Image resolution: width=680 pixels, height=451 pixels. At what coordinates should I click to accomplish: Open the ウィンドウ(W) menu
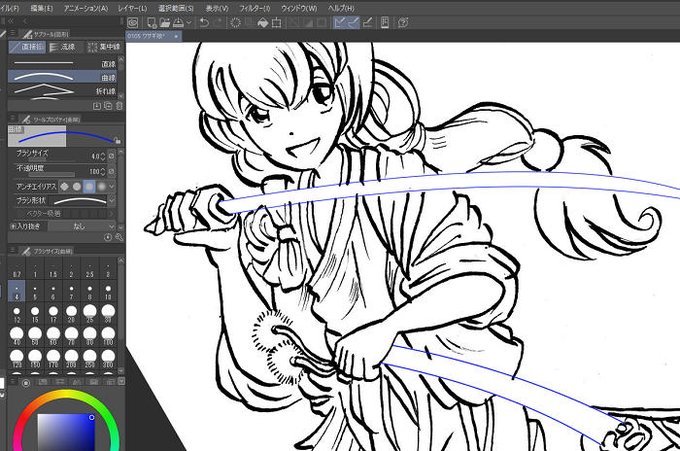[299, 8]
